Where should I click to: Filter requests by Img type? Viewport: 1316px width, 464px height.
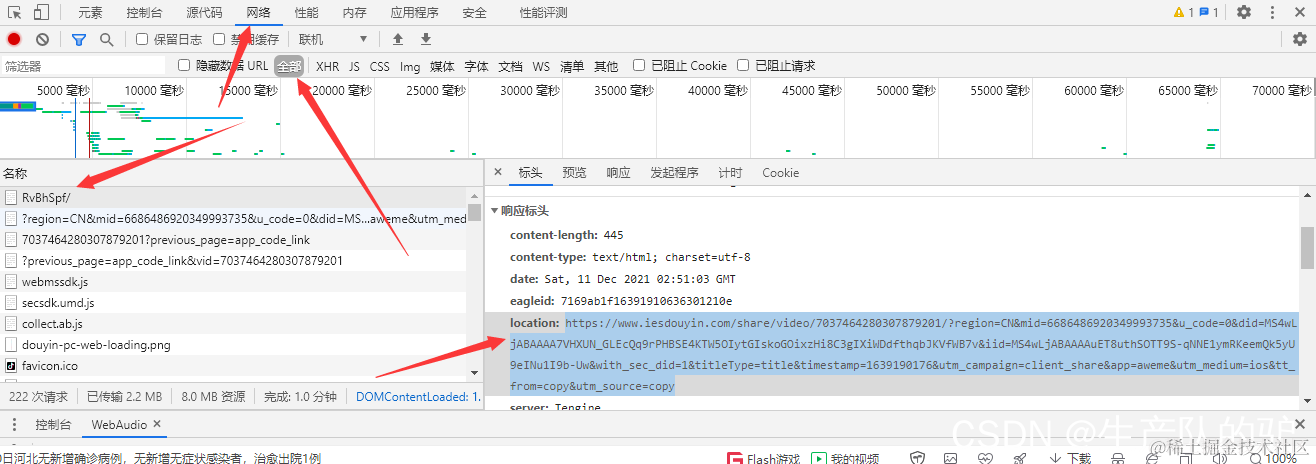[x=410, y=66]
